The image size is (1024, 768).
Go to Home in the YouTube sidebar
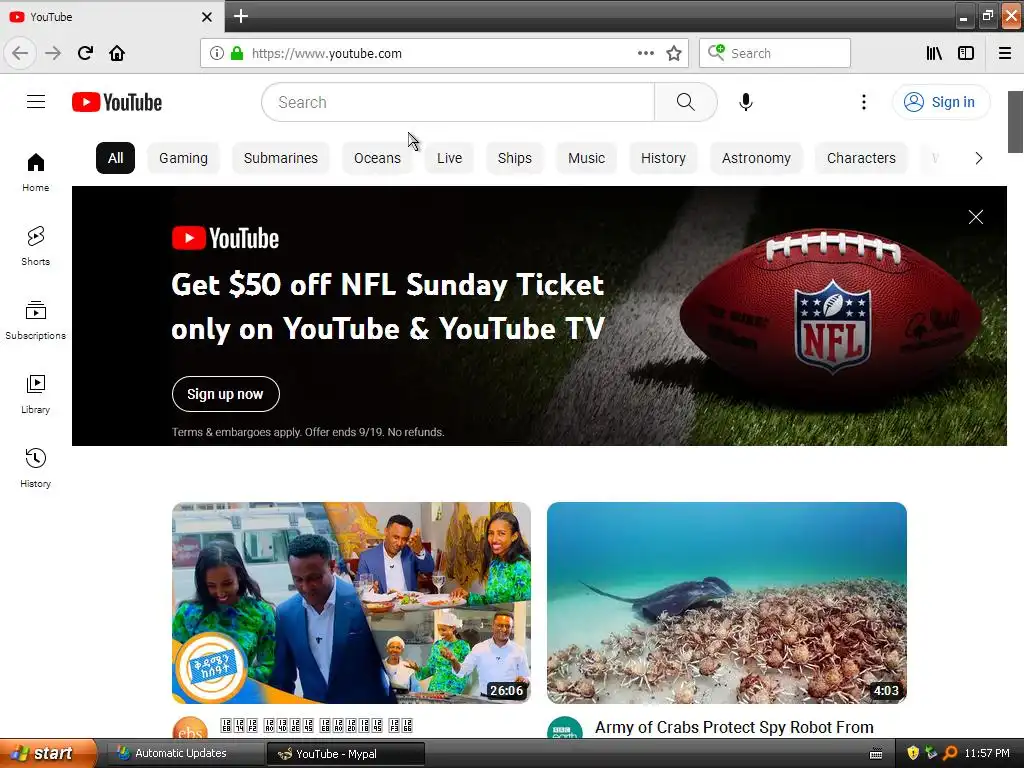click(x=36, y=172)
